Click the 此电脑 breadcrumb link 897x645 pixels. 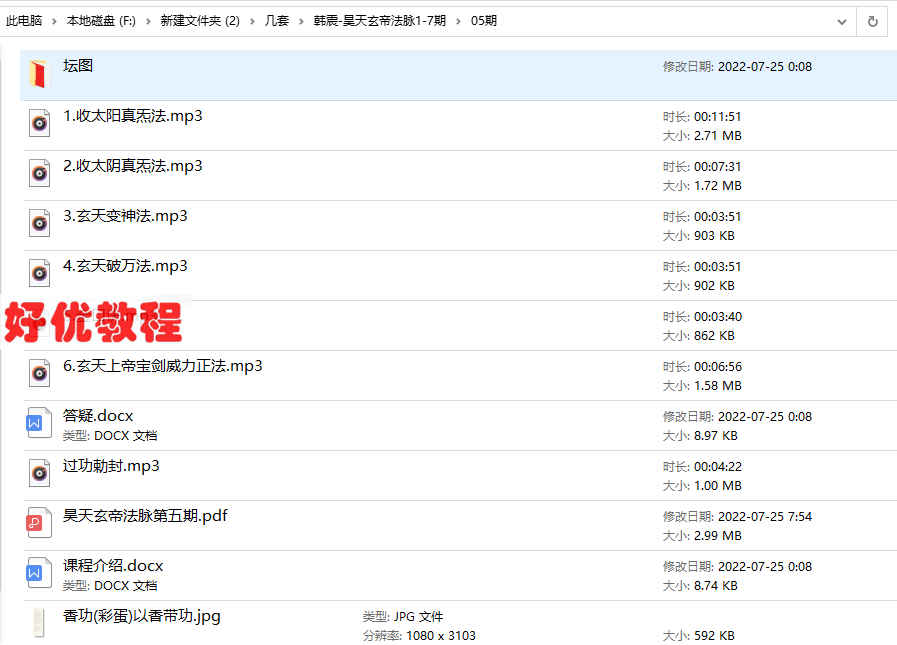24,21
